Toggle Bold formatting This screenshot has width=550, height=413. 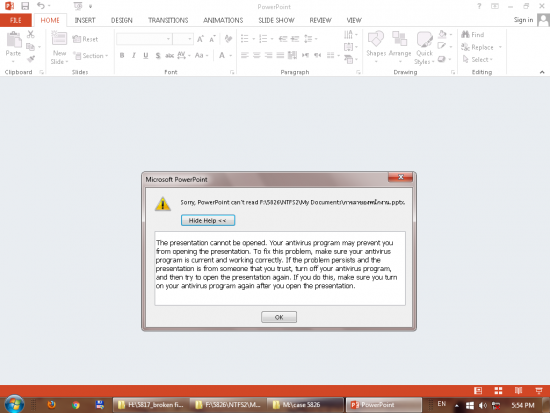[122, 55]
